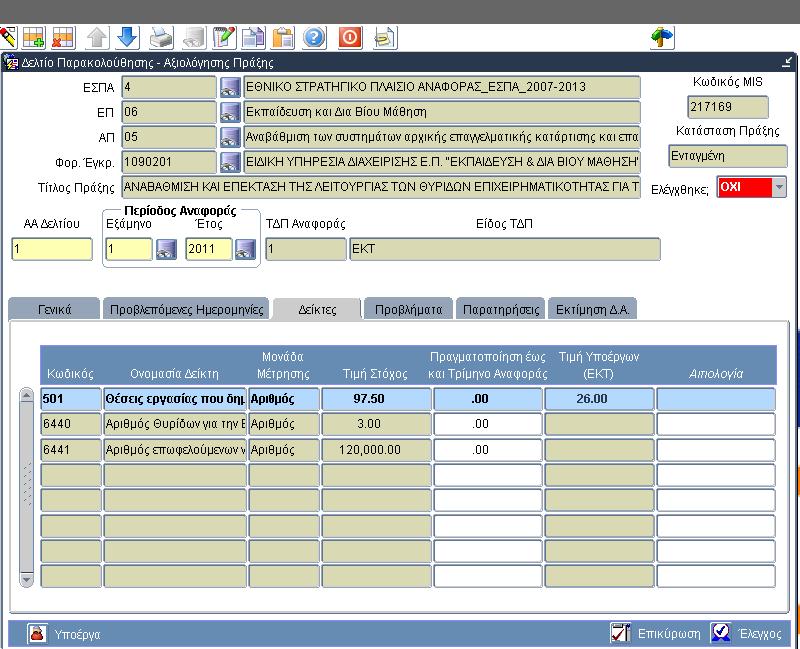Click the Έλεγχος button label
Viewport: 800px width, 649px height.
tap(760, 634)
